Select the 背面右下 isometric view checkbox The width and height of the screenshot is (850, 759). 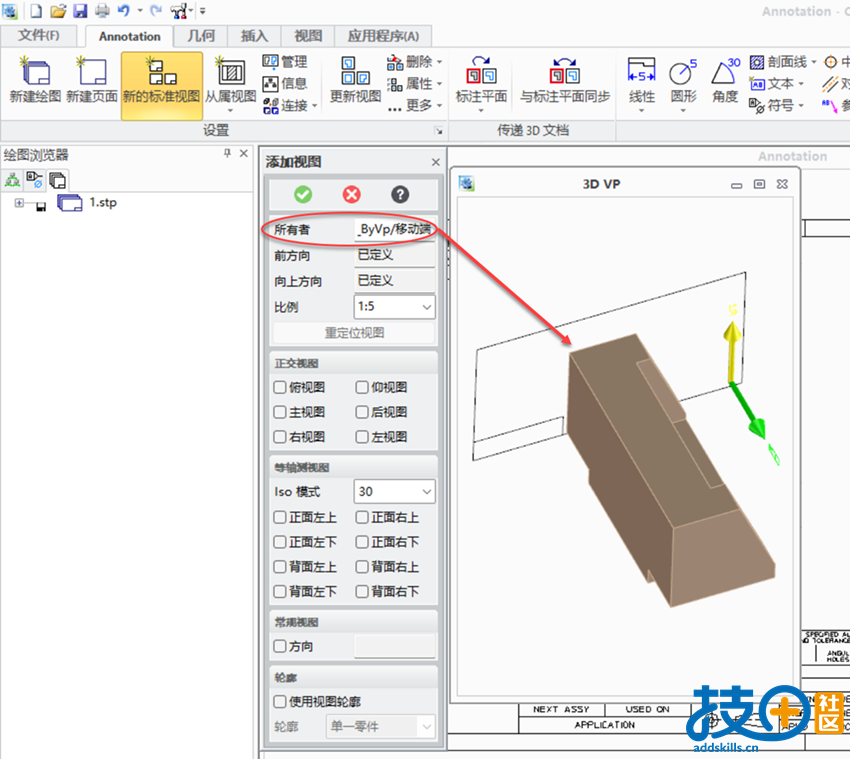pos(362,591)
